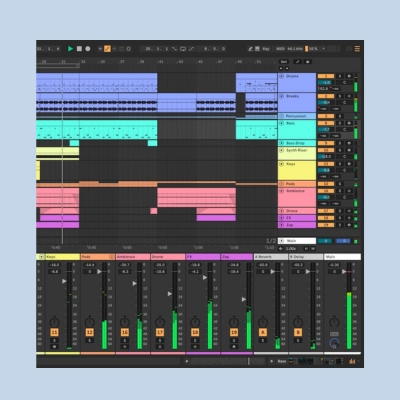The width and height of the screenshot is (400, 400).
Task: Click the previous locator arrow under Set
Action: click(281, 68)
